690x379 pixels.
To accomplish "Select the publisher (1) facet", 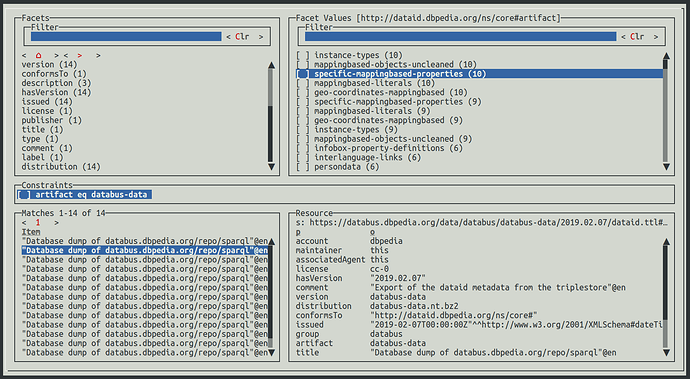I will pos(51,120).
